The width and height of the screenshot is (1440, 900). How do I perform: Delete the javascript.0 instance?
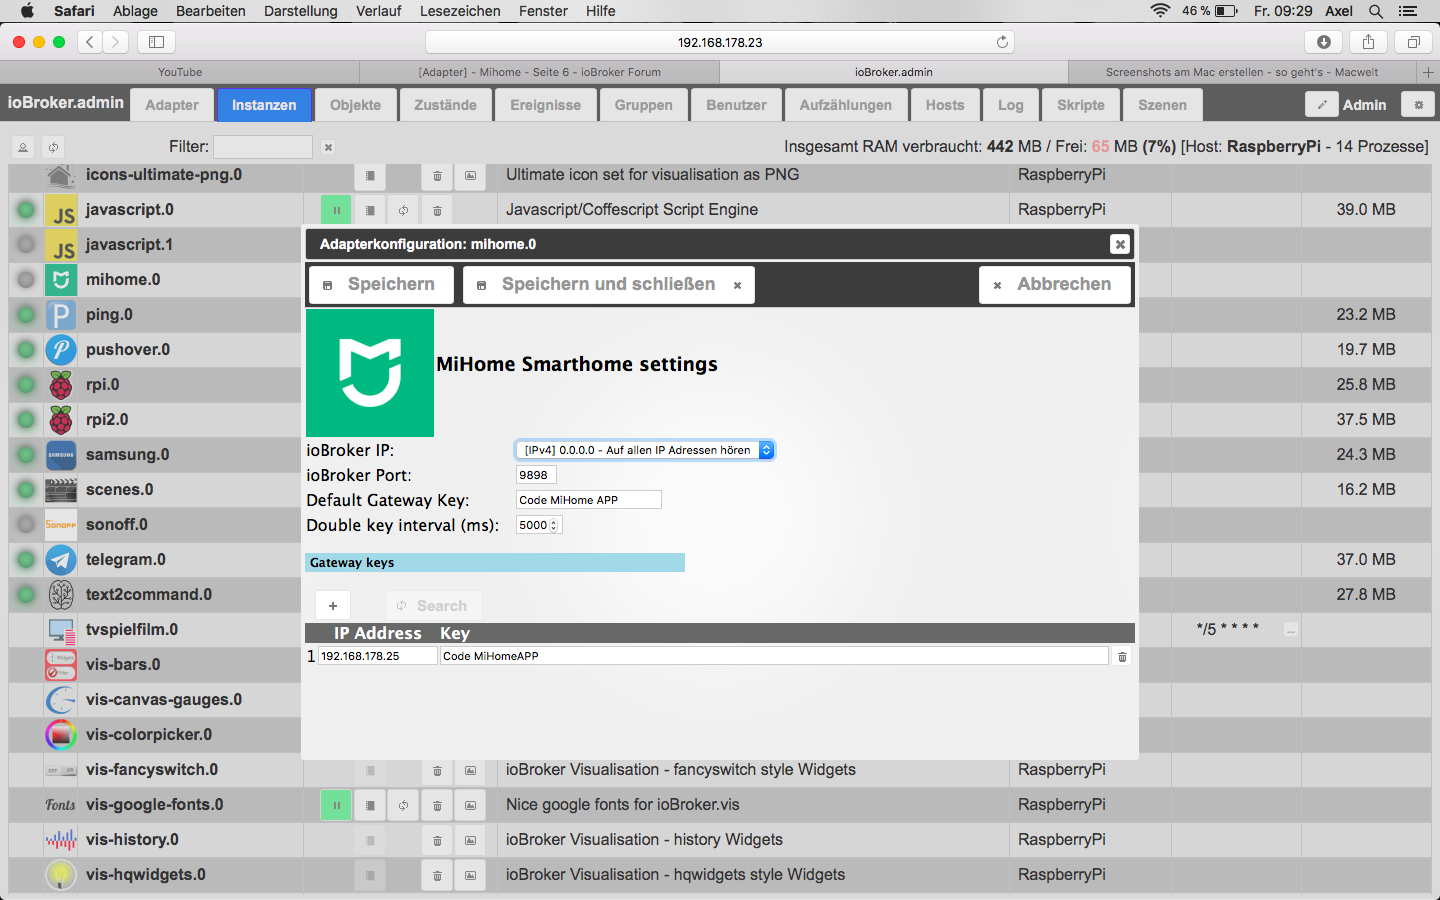tap(437, 210)
